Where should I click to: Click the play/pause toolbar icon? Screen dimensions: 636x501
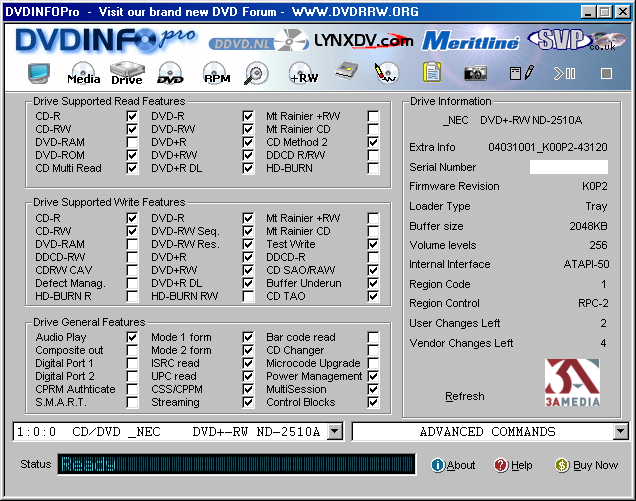[x=565, y=73]
